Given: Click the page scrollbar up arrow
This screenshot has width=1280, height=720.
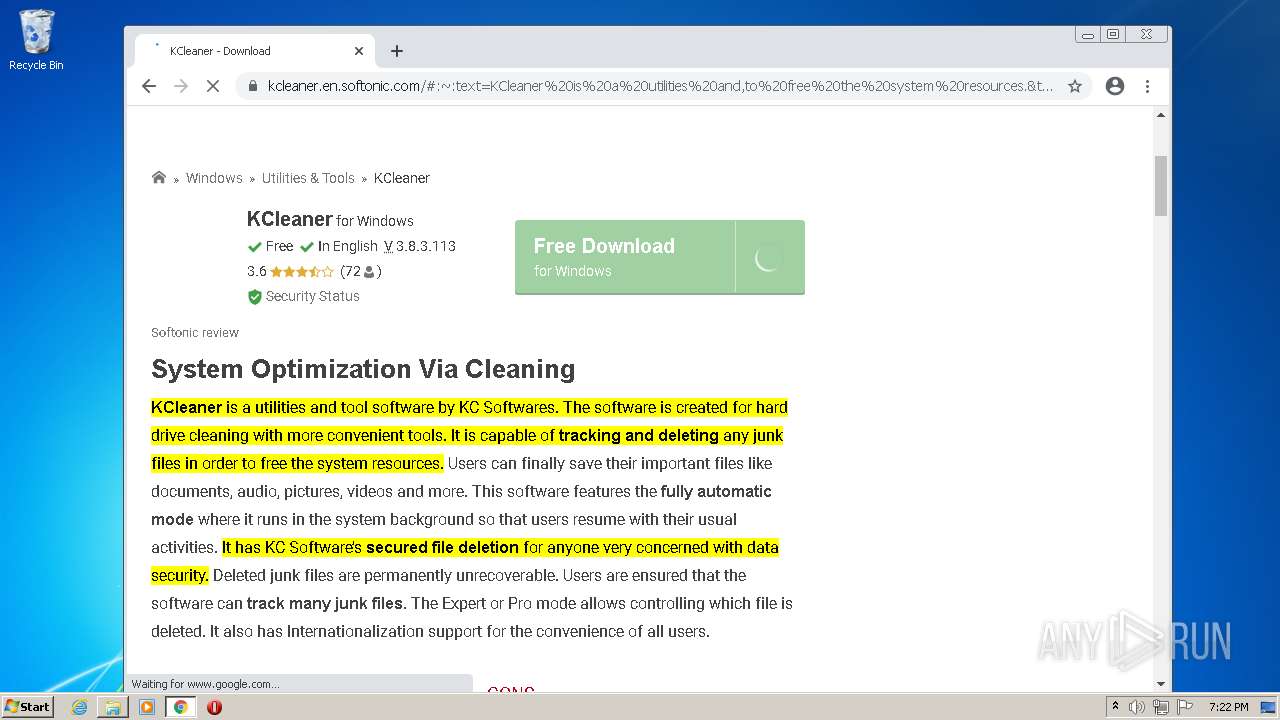Looking at the screenshot, I should (1161, 116).
